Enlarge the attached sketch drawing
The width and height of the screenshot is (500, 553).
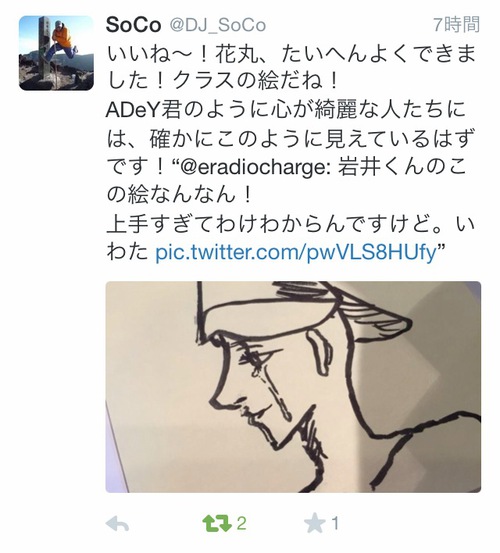click(x=293, y=387)
